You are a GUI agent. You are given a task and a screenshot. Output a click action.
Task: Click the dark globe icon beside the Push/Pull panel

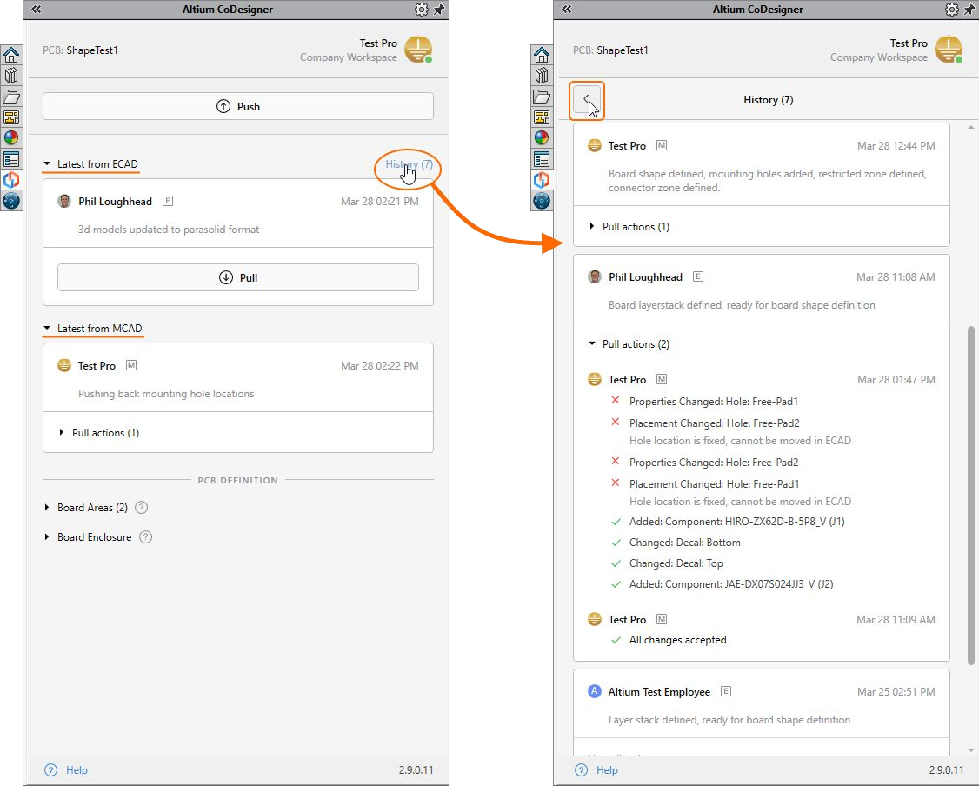pyautogui.click(x=11, y=201)
